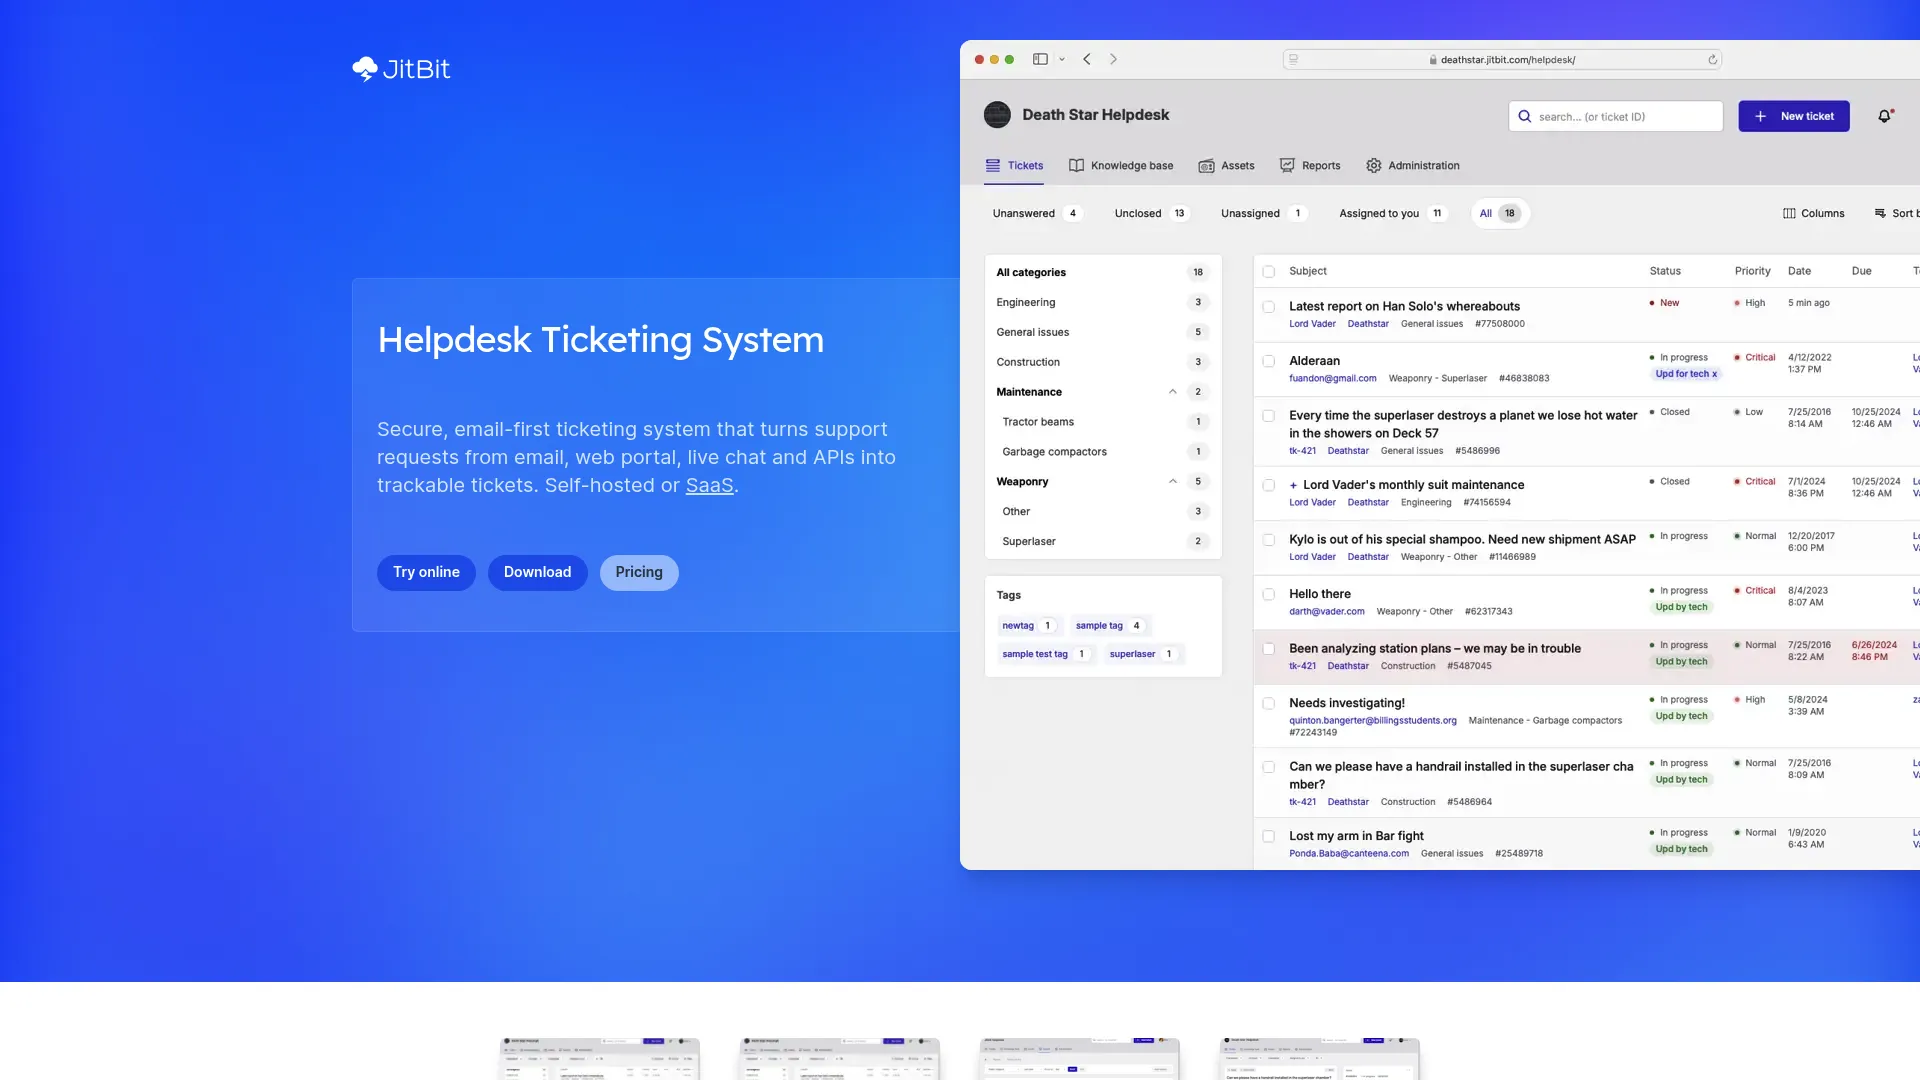Open the Tickets tab
Viewport: 1920px width, 1080px height.
click(x=1014, y=166)
